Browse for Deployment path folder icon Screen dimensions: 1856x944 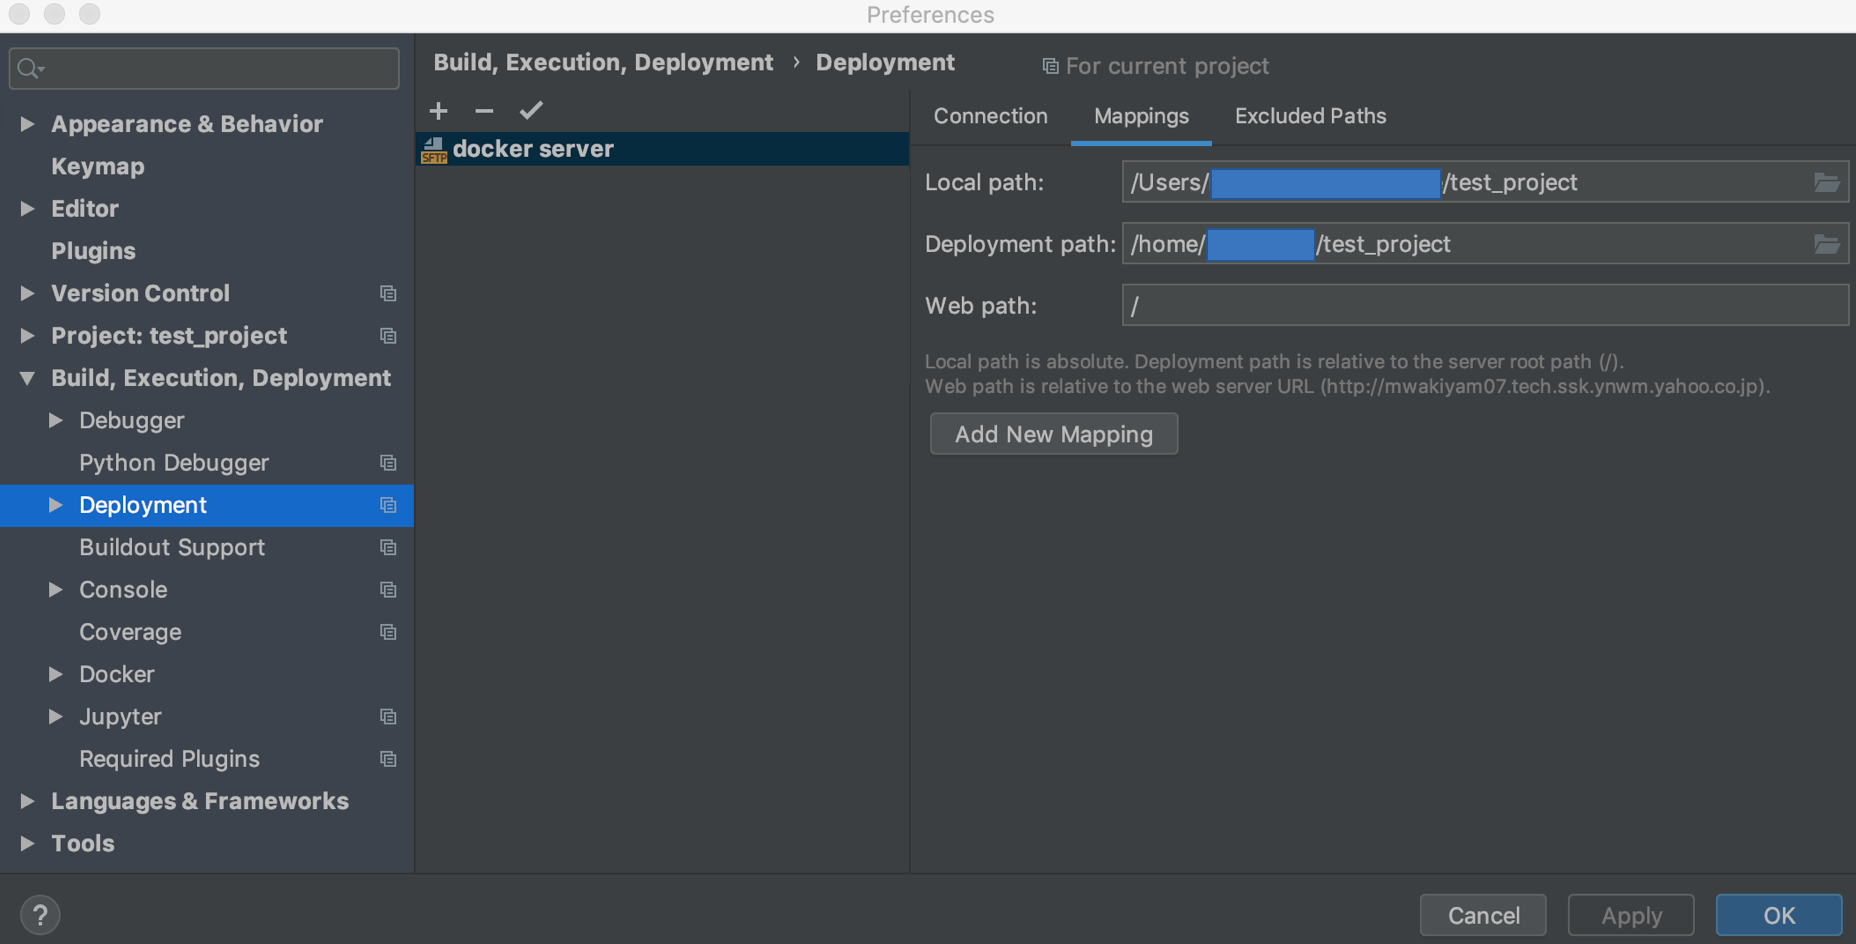[1826, 244]
